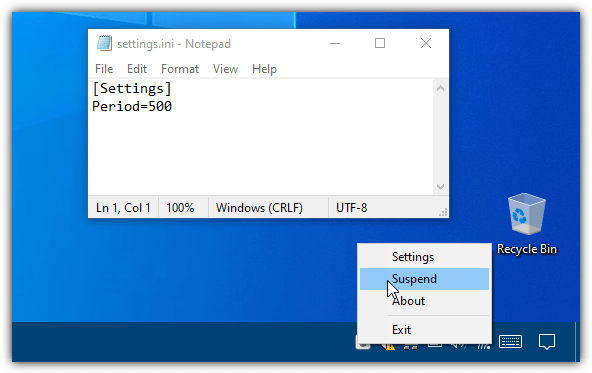Select the Recycle Bin desktop icon
This screenshot has height=373, width=592.
click(x=527, y=224)
